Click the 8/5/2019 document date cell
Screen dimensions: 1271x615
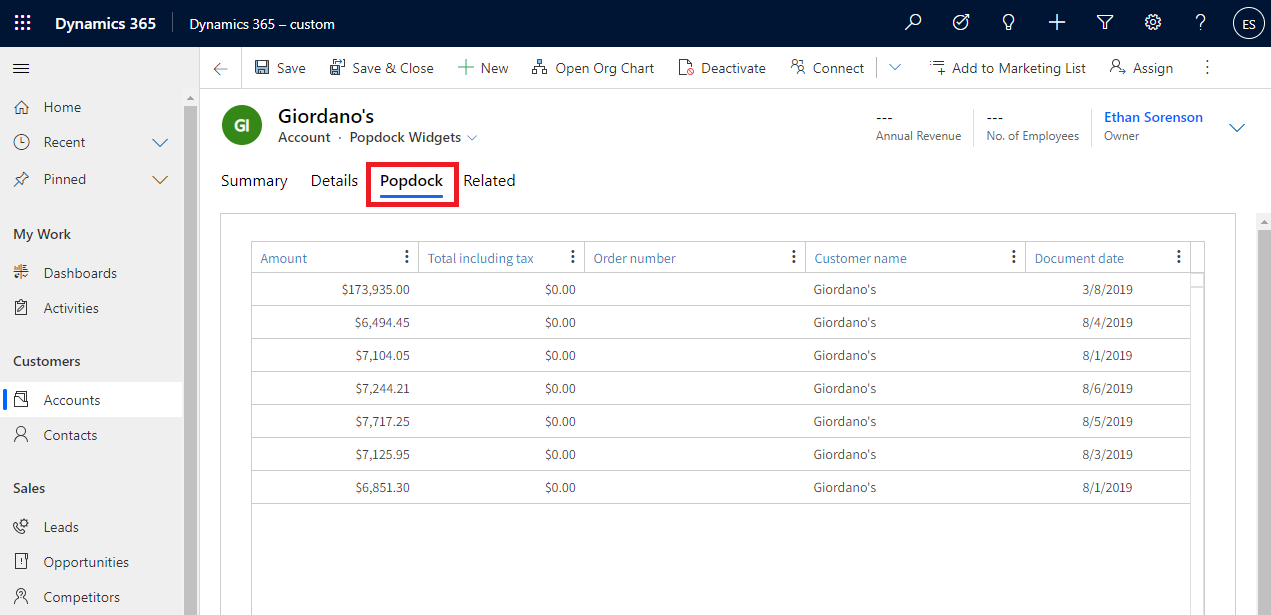coord(1108,422)
